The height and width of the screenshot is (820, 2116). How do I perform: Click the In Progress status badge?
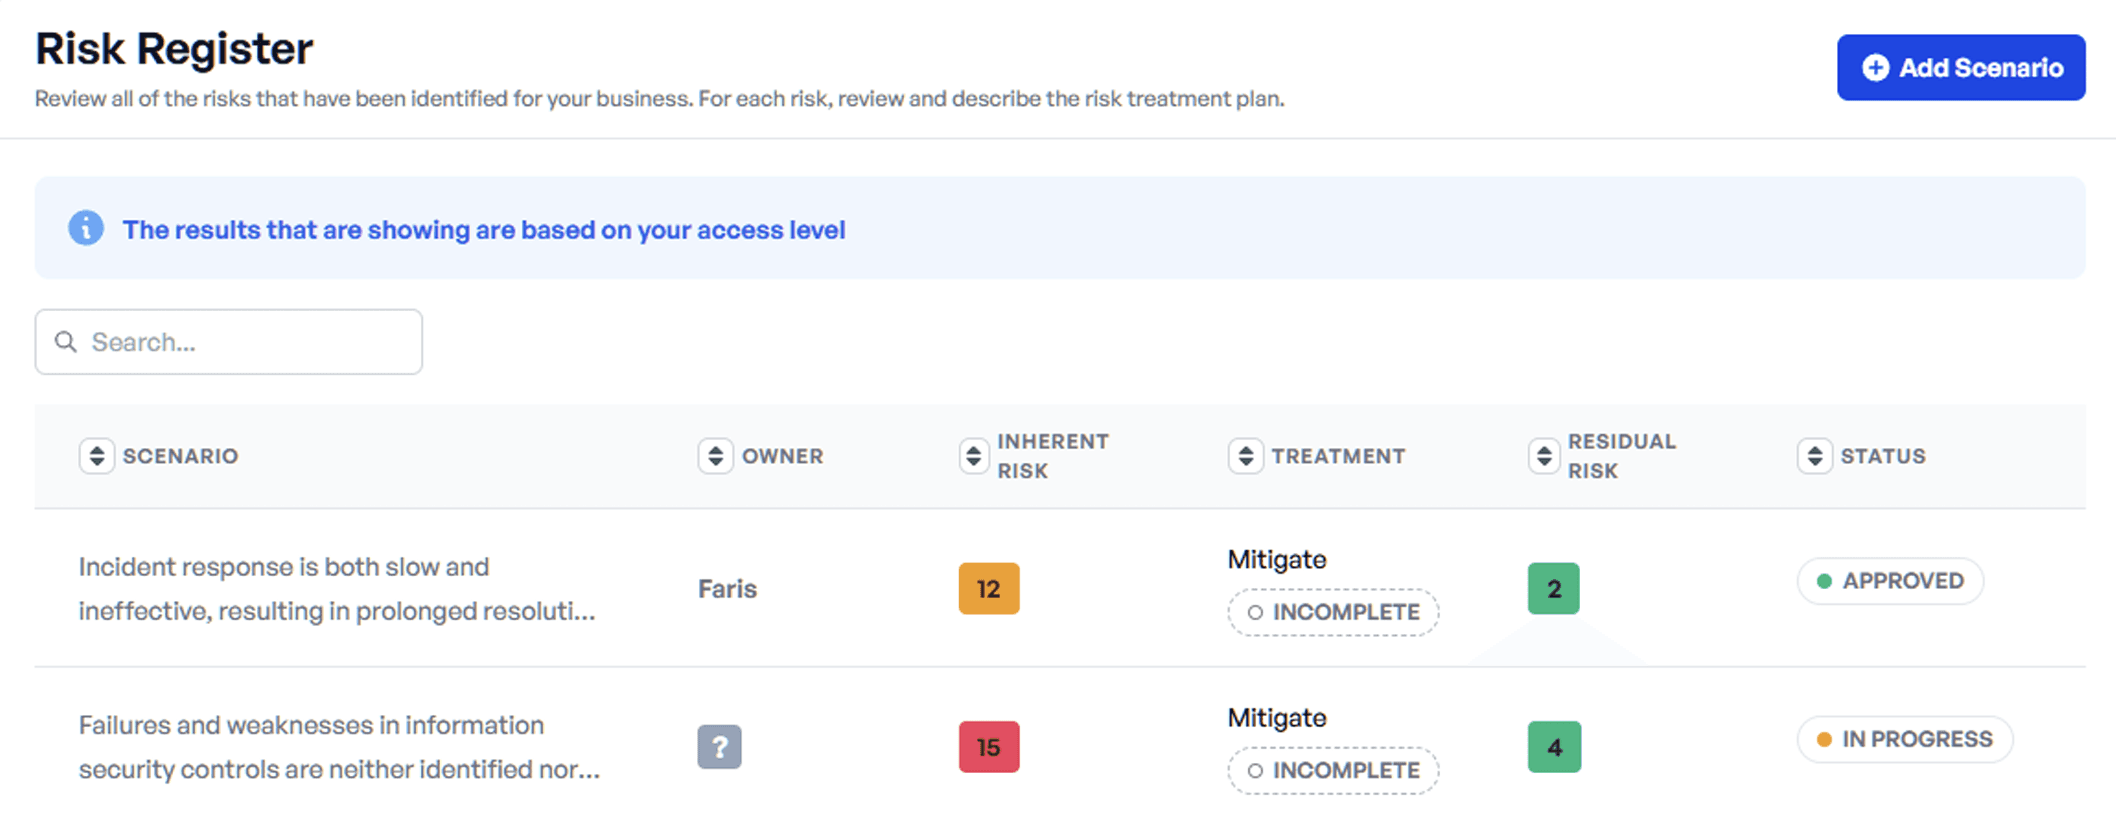click(x=1904, y=739)
